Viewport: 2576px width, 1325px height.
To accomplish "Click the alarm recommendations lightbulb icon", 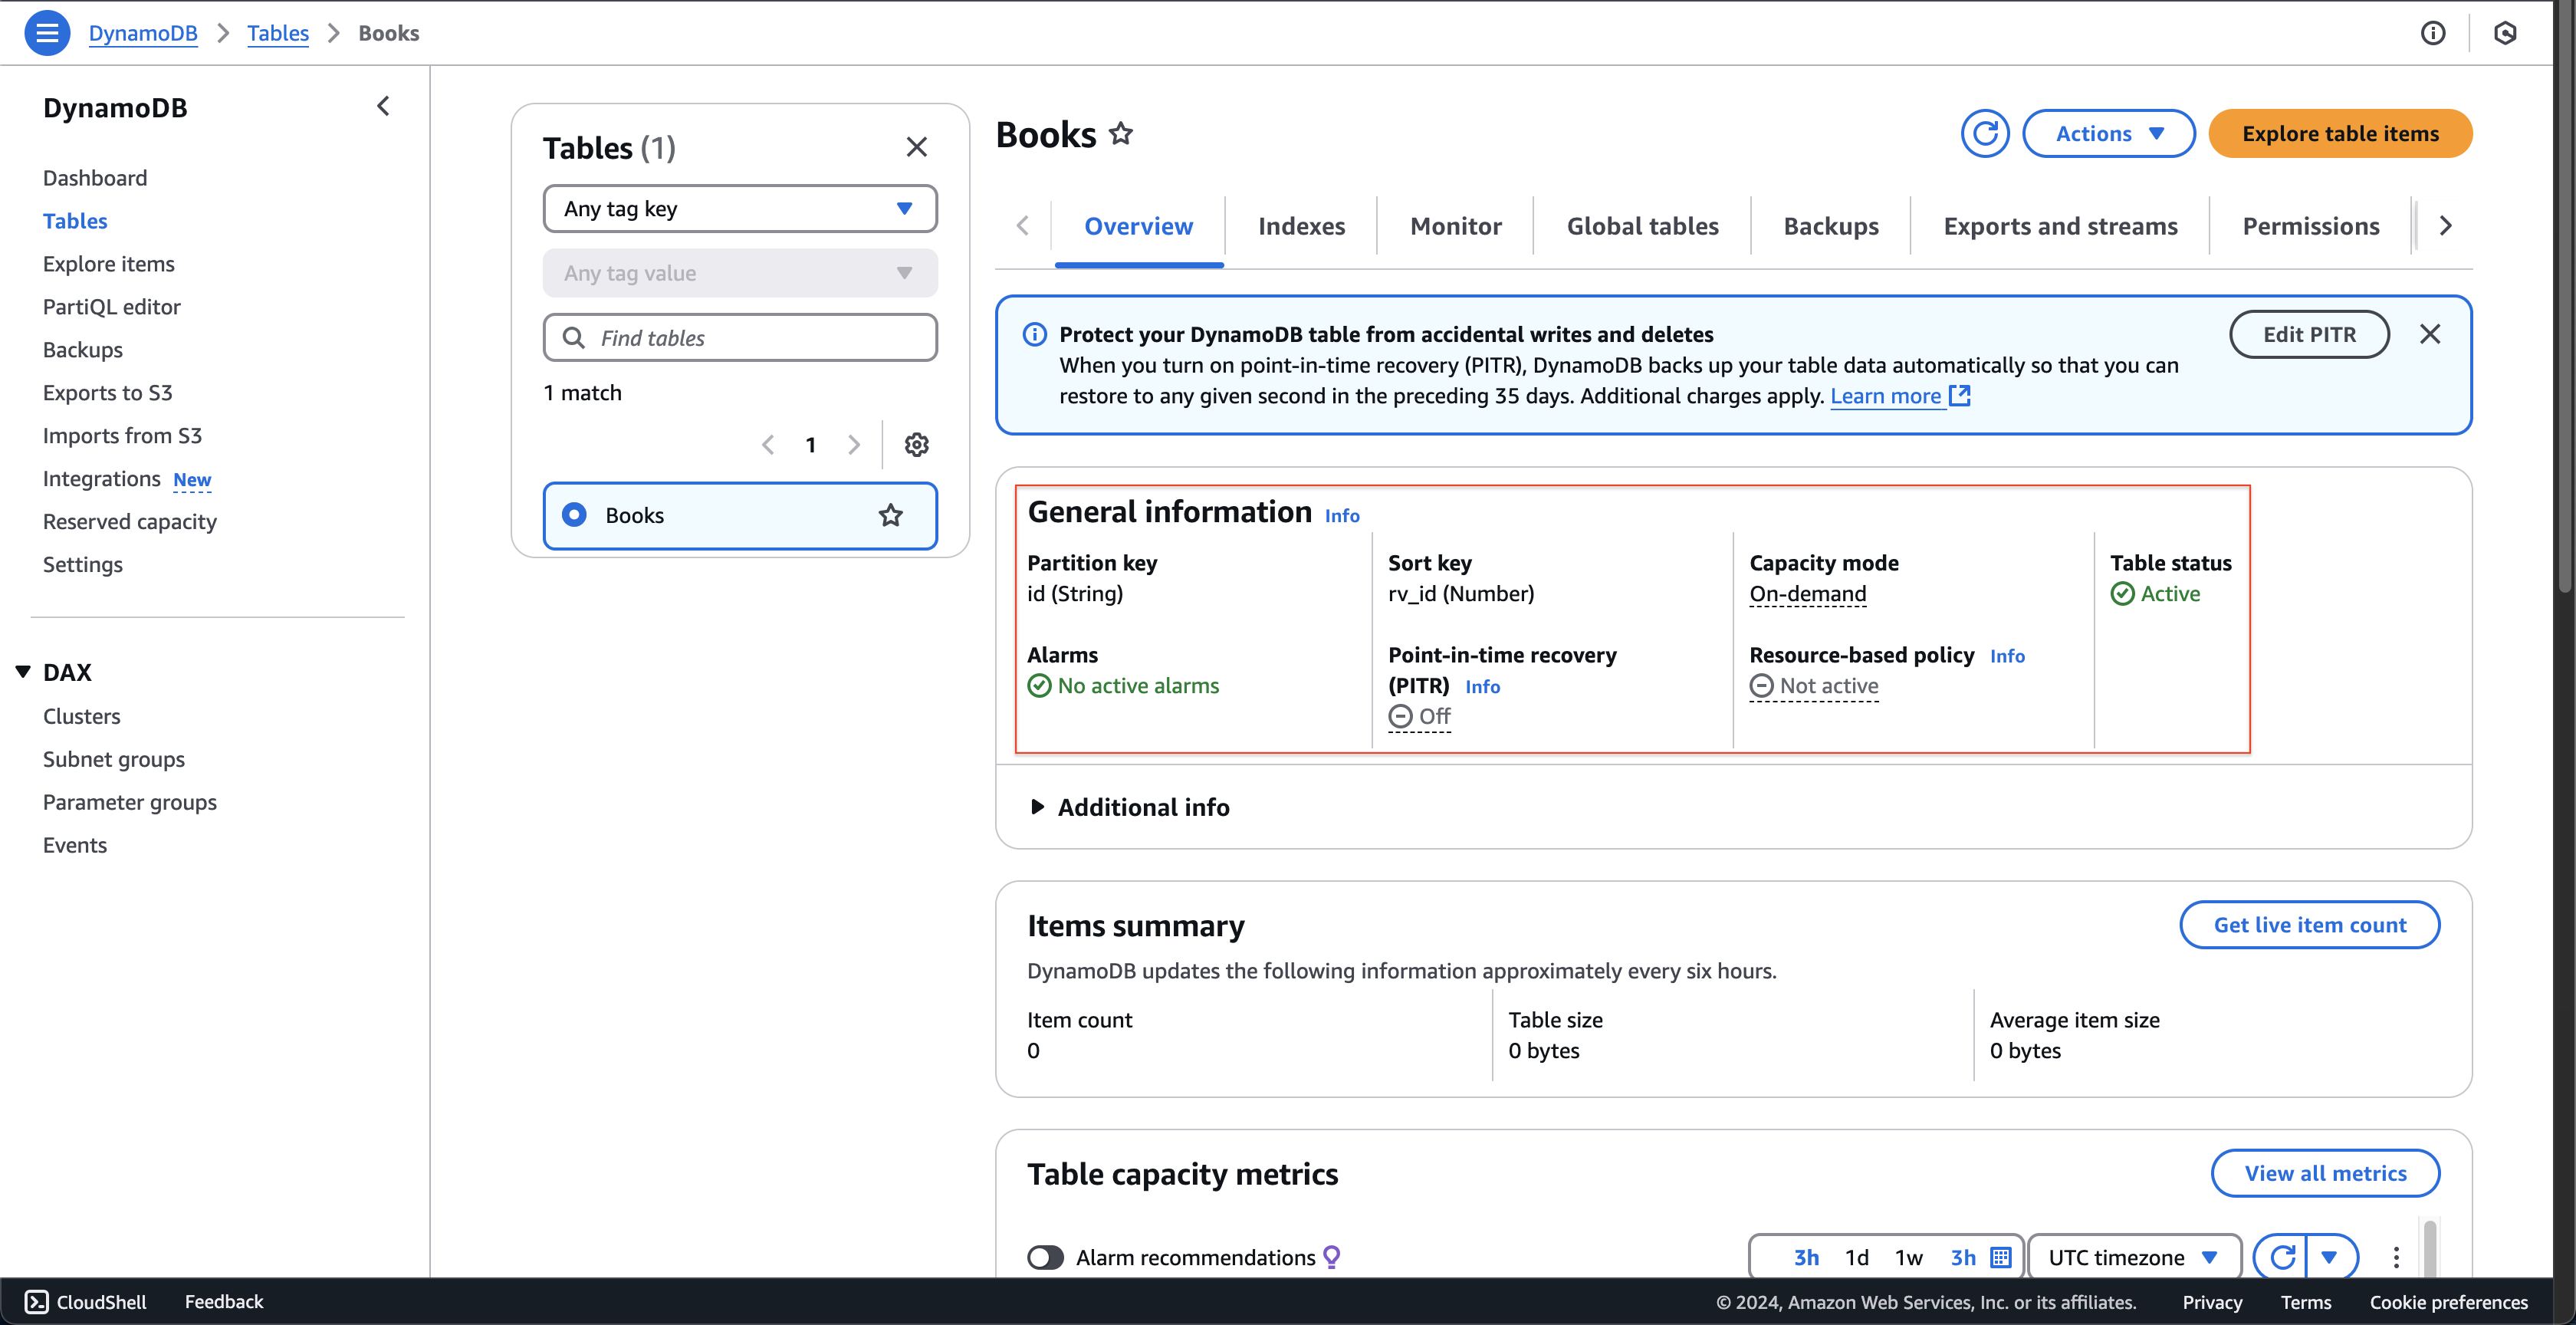I will 1331,1257.
